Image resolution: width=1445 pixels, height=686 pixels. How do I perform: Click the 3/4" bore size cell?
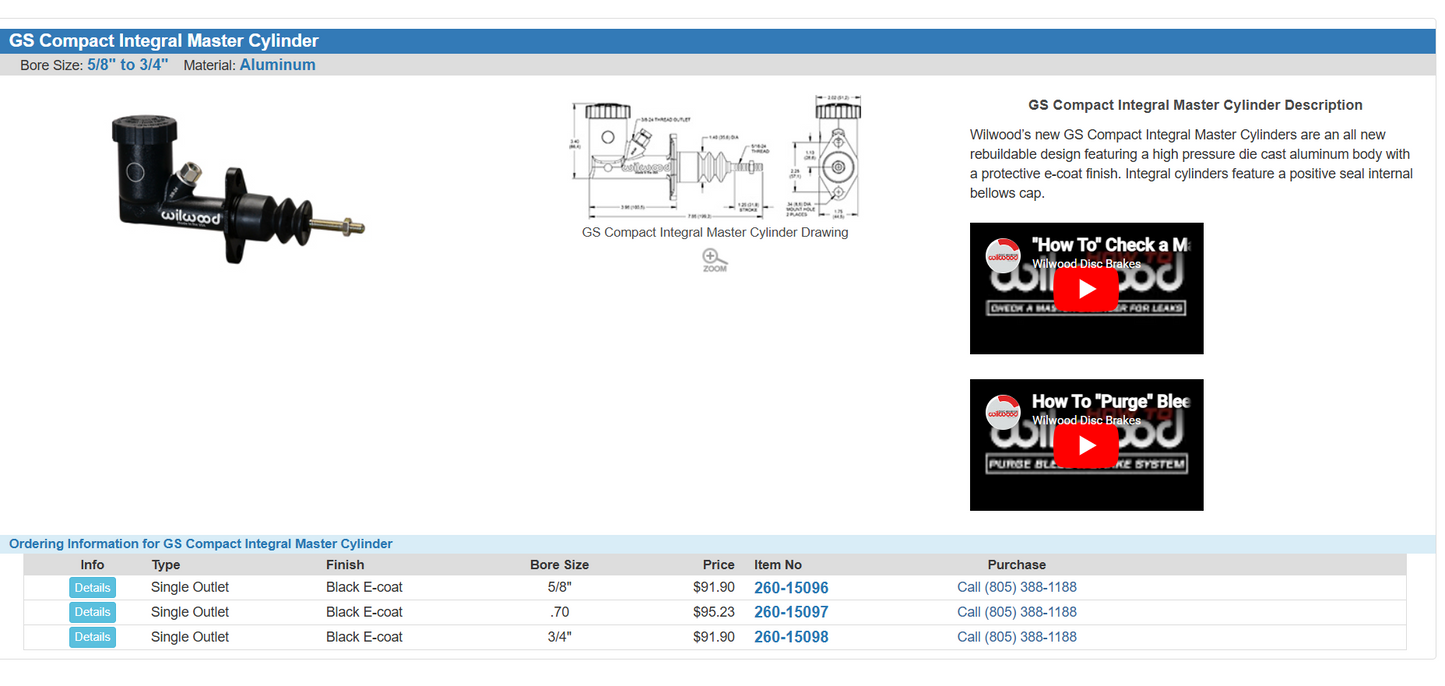click(559, 637)
